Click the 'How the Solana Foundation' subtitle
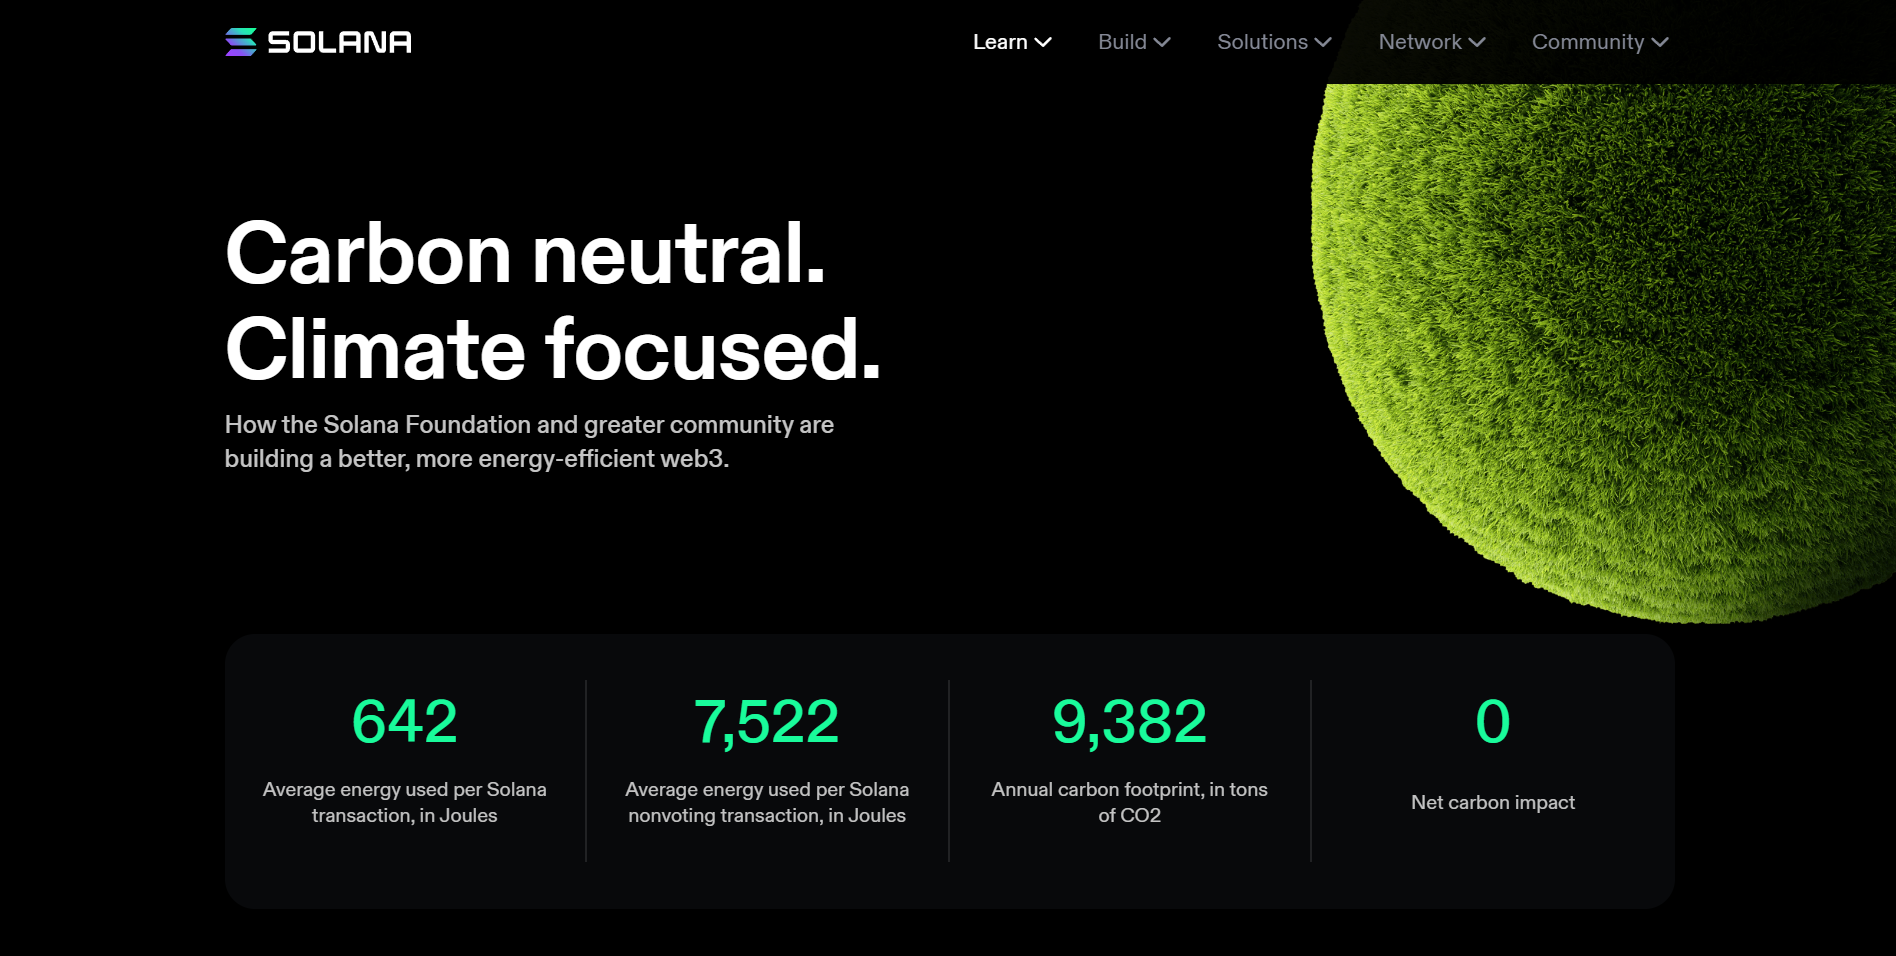This screenshot has width=1896, height=956. pyautogui.click(x=529, y=441)
